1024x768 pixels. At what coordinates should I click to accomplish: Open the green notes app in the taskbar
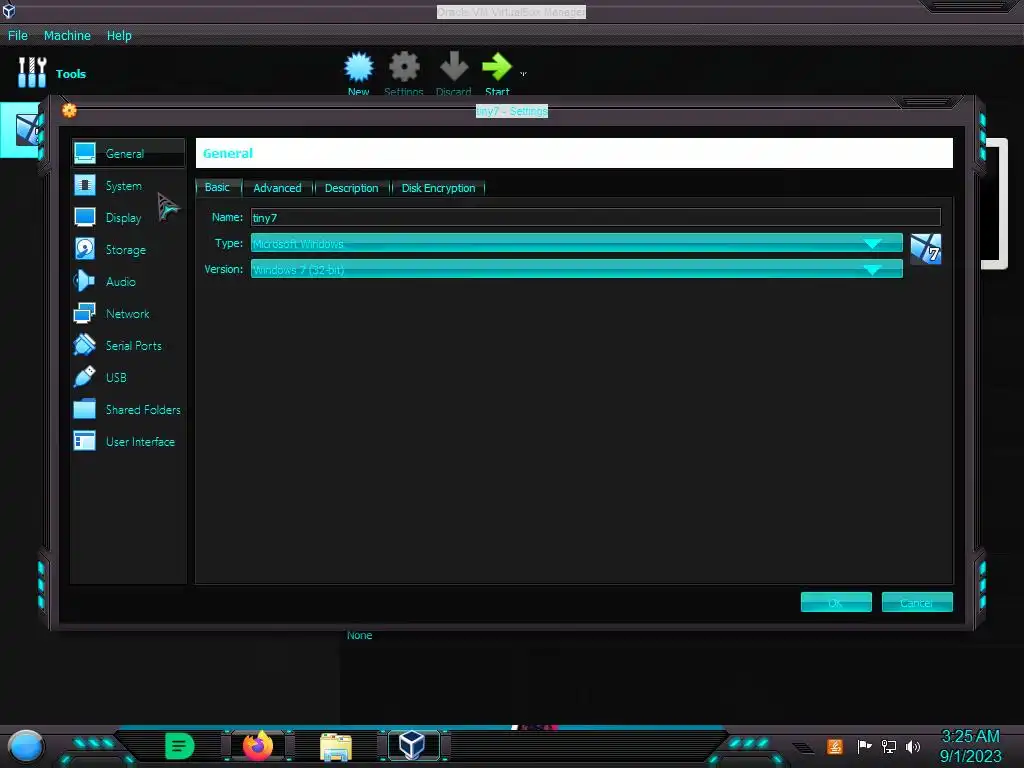[x=180, y=746]
